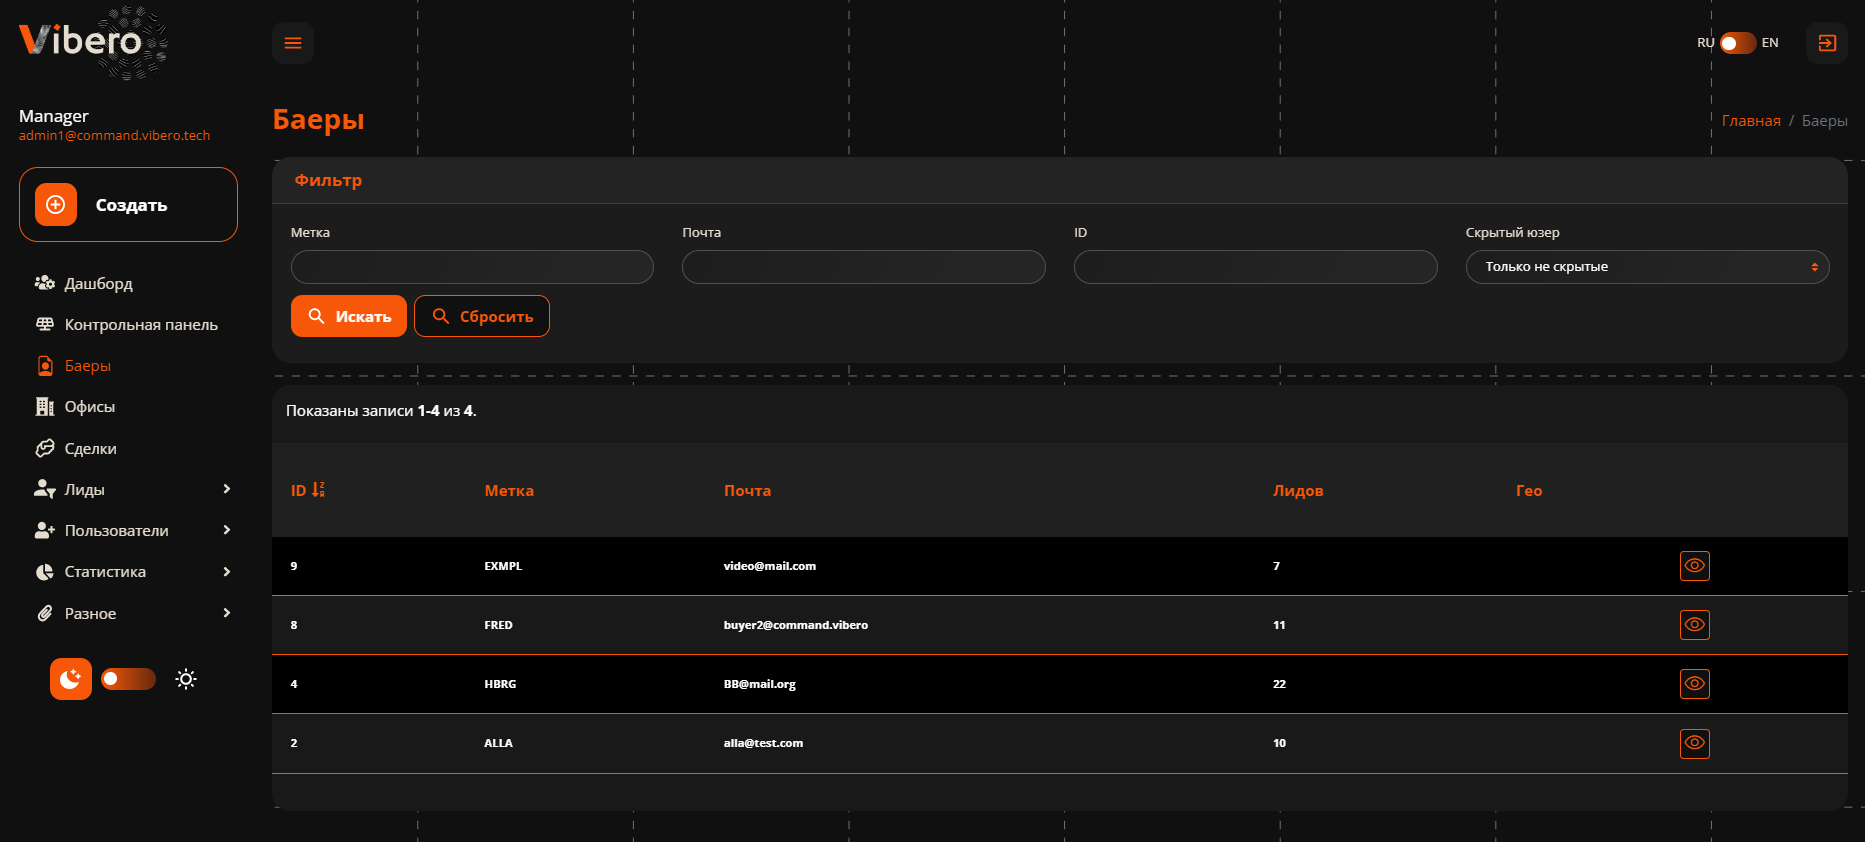
Task: Open Офисы in the sidebar
Action: [x=90, y=407]
